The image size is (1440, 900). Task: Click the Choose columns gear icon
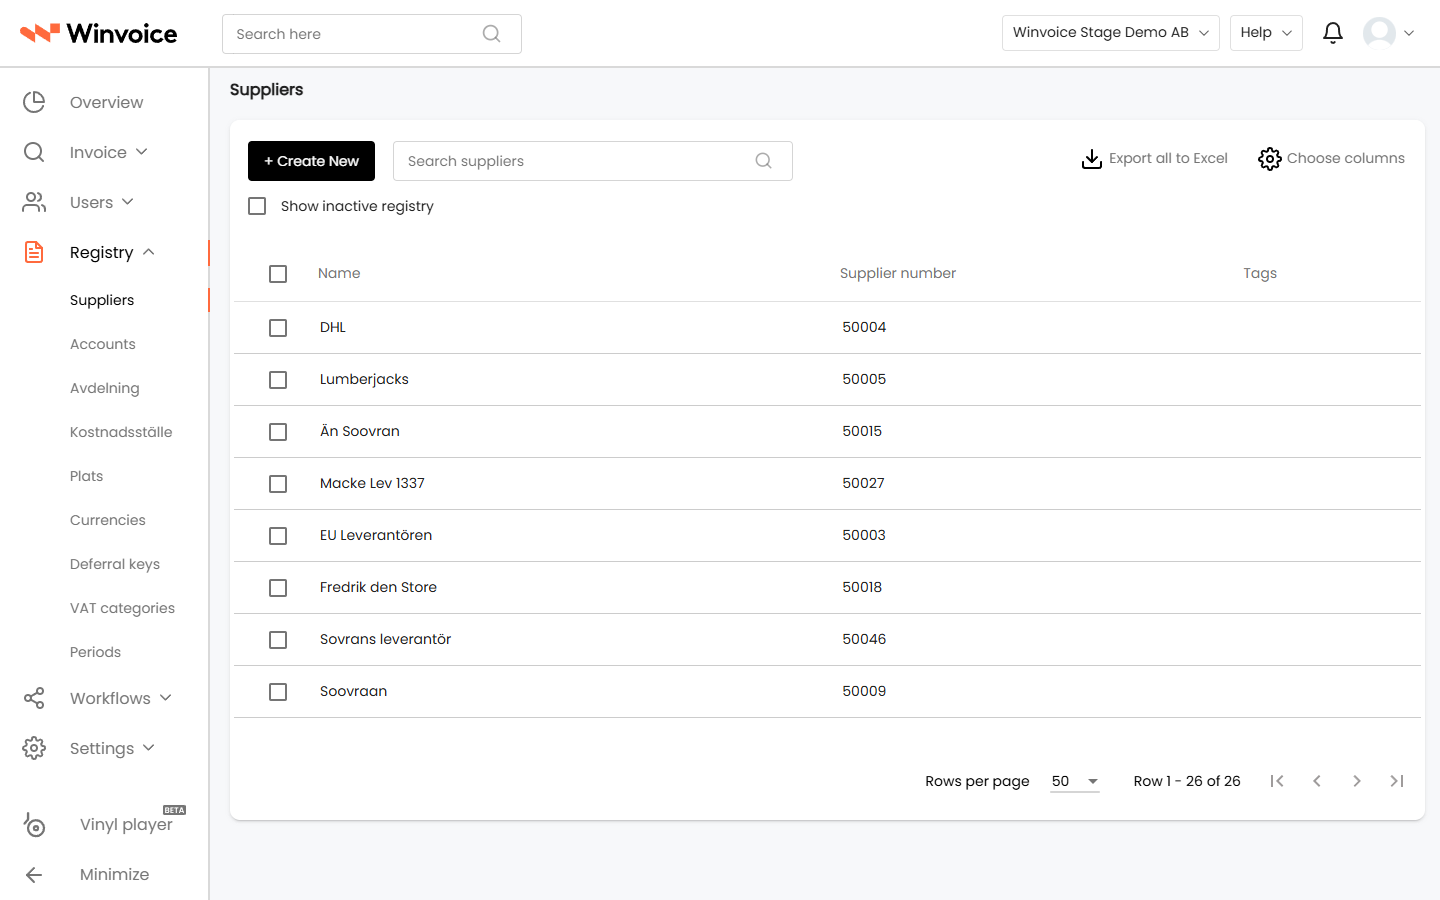pos(1270,159)
